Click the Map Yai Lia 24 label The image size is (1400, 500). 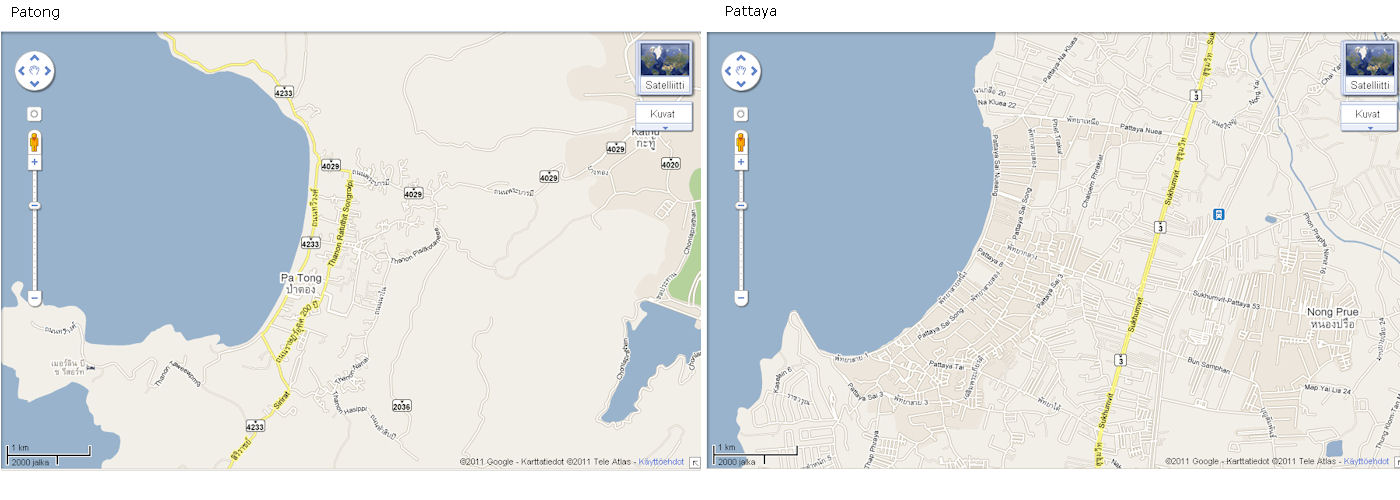coord(1326,389)
